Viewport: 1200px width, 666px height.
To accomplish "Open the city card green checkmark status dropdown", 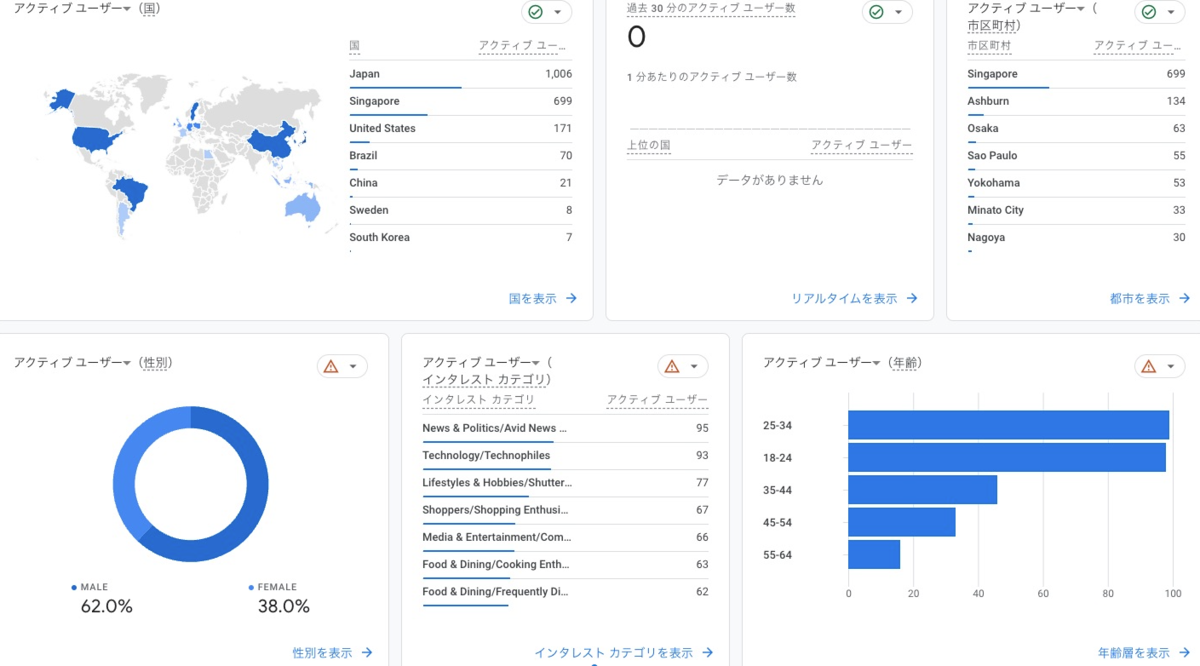I will [1160, 12].
